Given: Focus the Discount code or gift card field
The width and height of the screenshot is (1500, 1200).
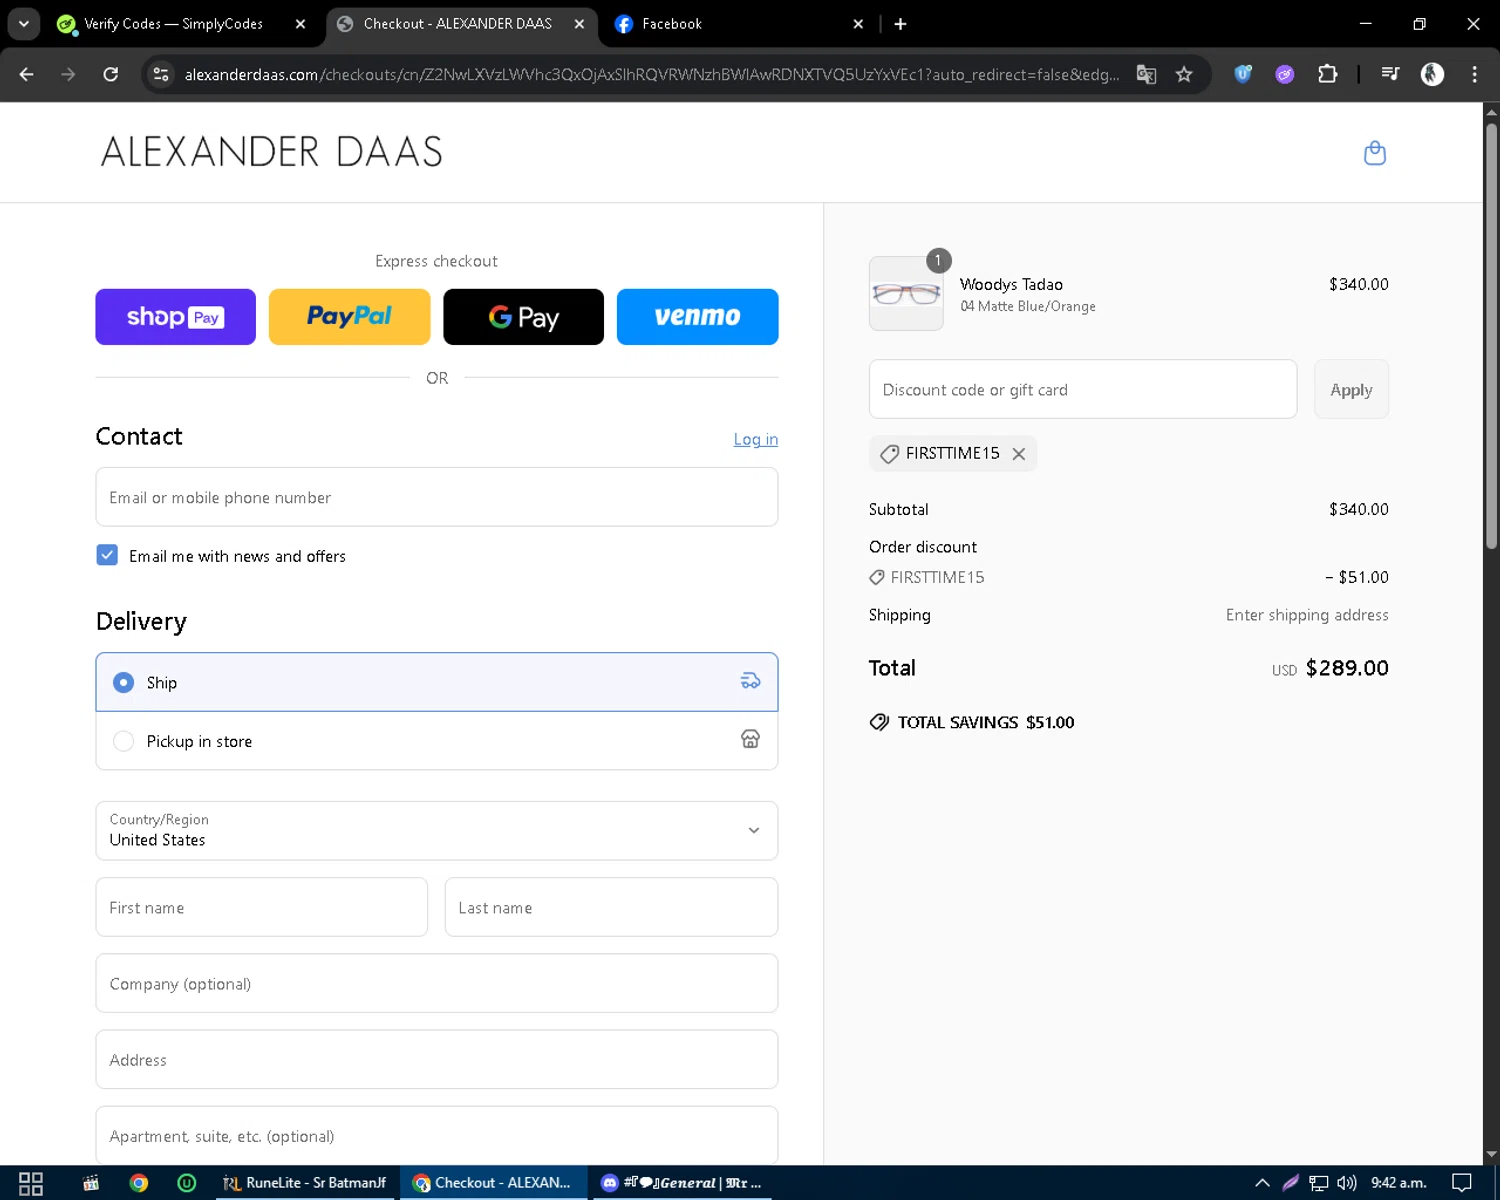Looking at the screenshot, I should [1083, 389].
